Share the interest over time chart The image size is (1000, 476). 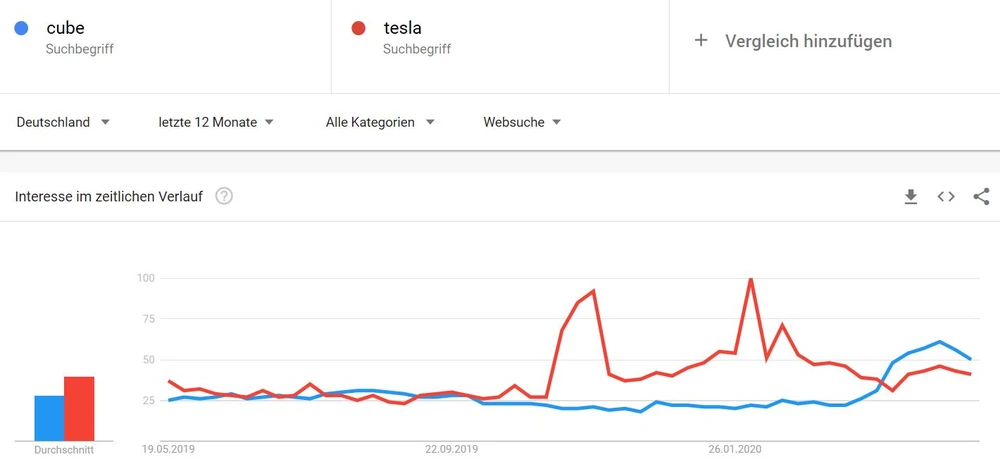click(x=981, y=197)
